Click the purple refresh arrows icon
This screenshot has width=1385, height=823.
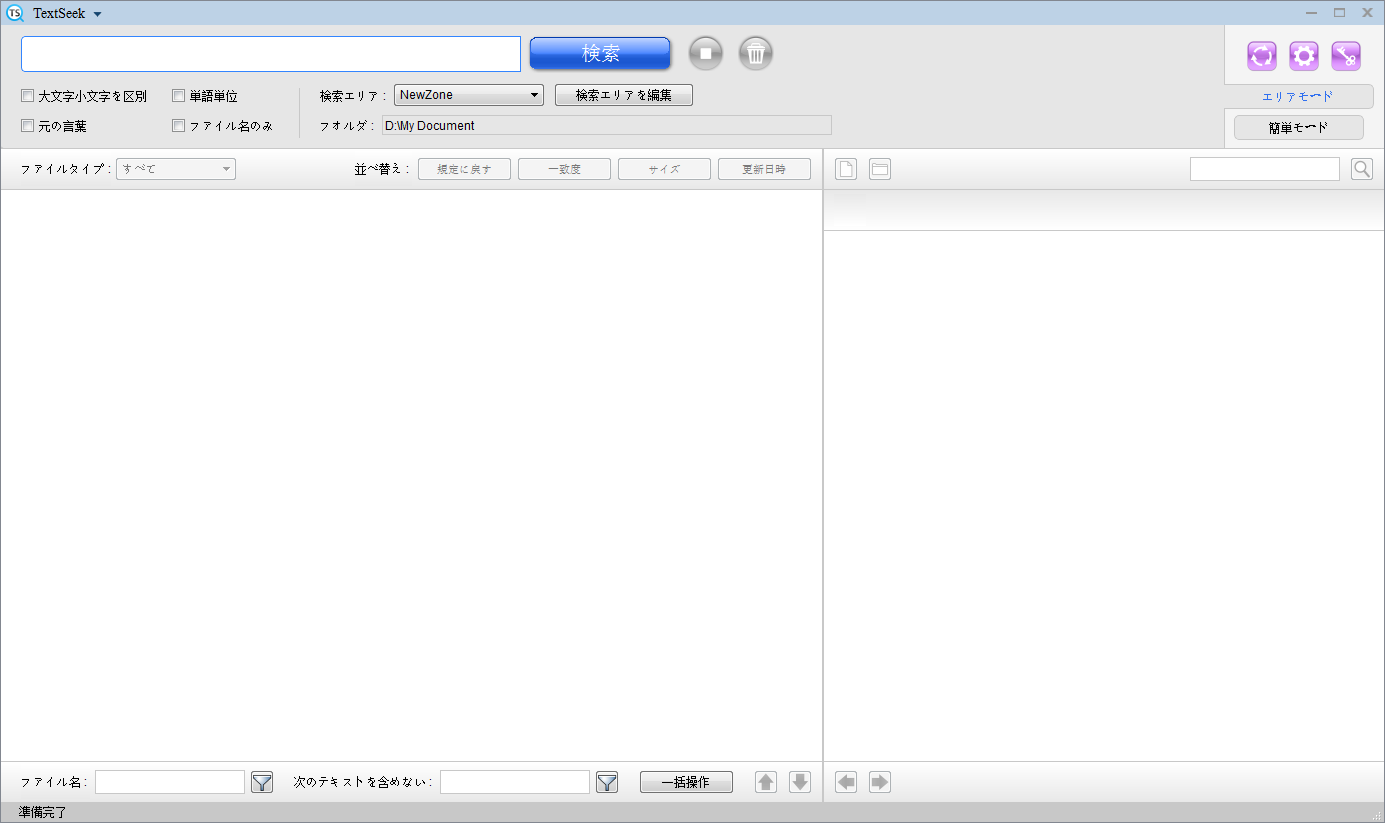[1261, 56]
